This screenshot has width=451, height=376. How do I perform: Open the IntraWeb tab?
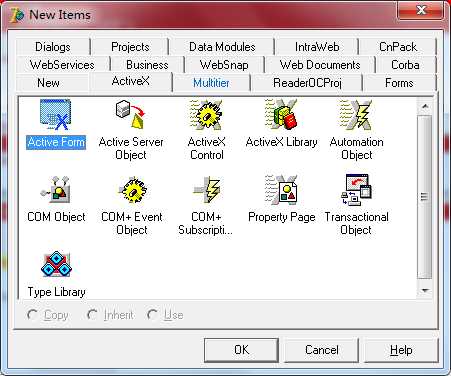click(317, 47)
